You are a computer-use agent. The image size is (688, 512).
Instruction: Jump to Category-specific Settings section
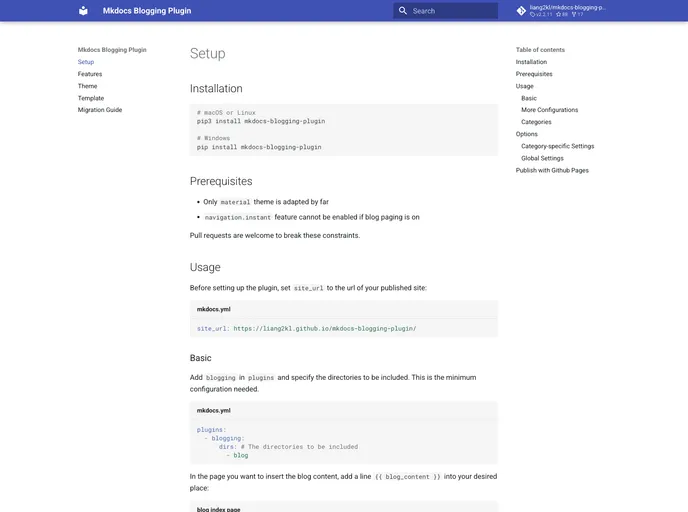(558, 146)
